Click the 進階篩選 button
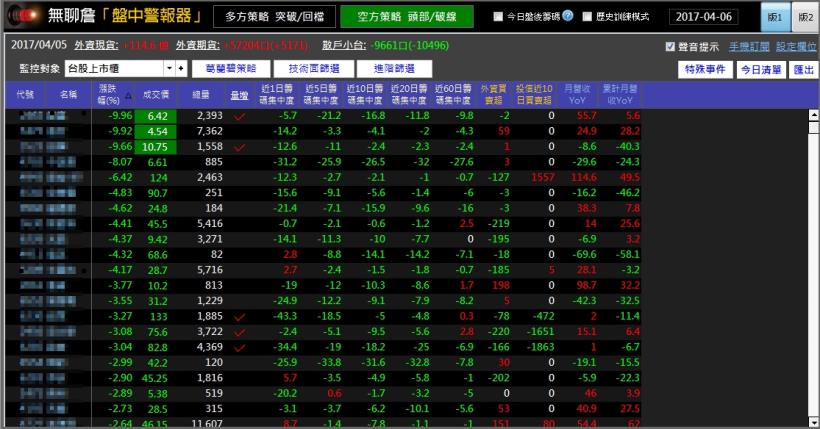This screenshot has width=820, height=429. (394, 69)
